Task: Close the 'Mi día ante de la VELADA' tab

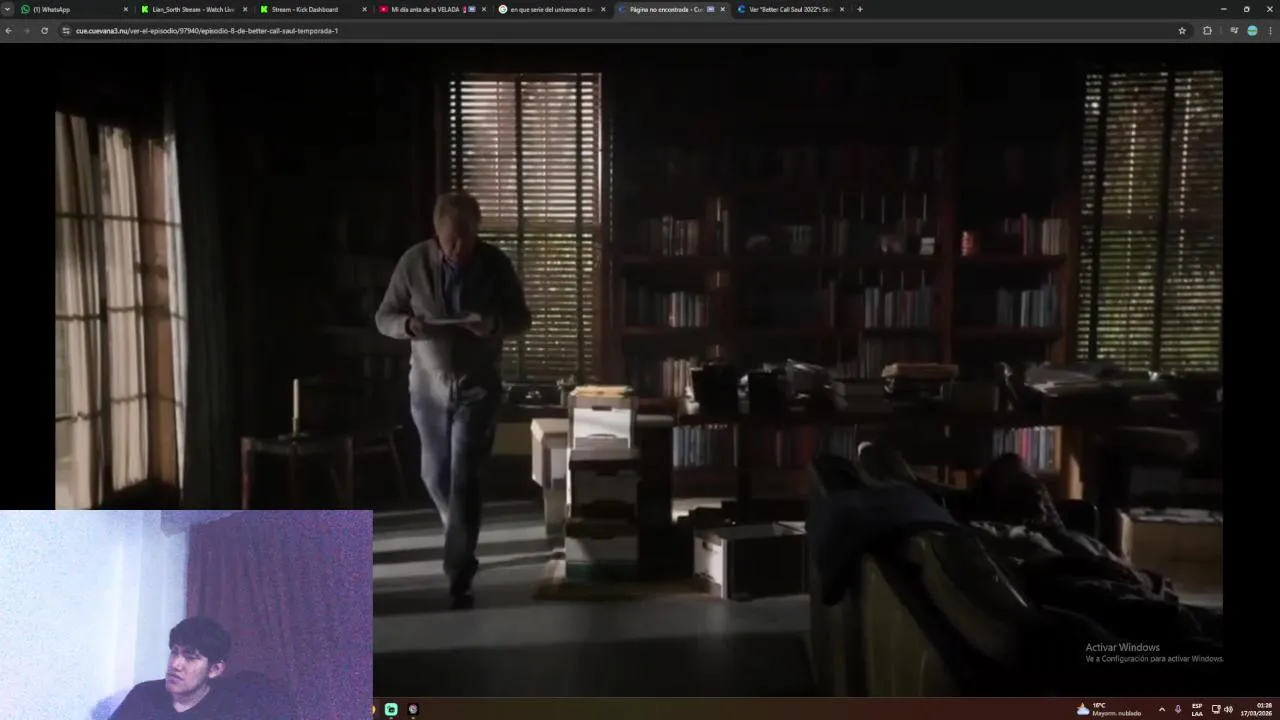Action: 483,9
